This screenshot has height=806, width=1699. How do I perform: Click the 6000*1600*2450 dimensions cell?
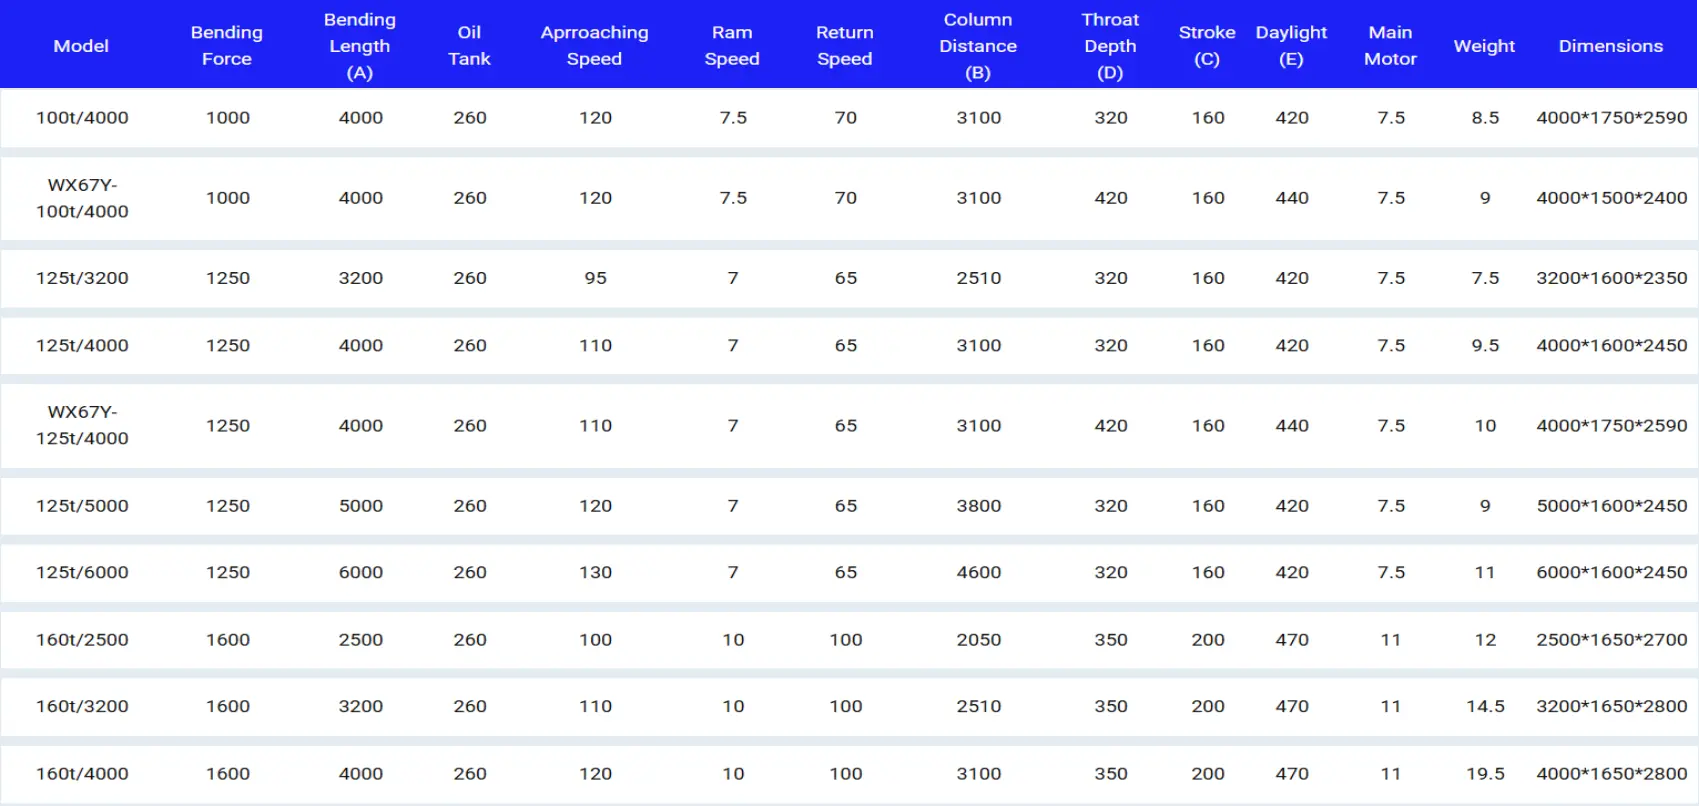[1611, 573]
